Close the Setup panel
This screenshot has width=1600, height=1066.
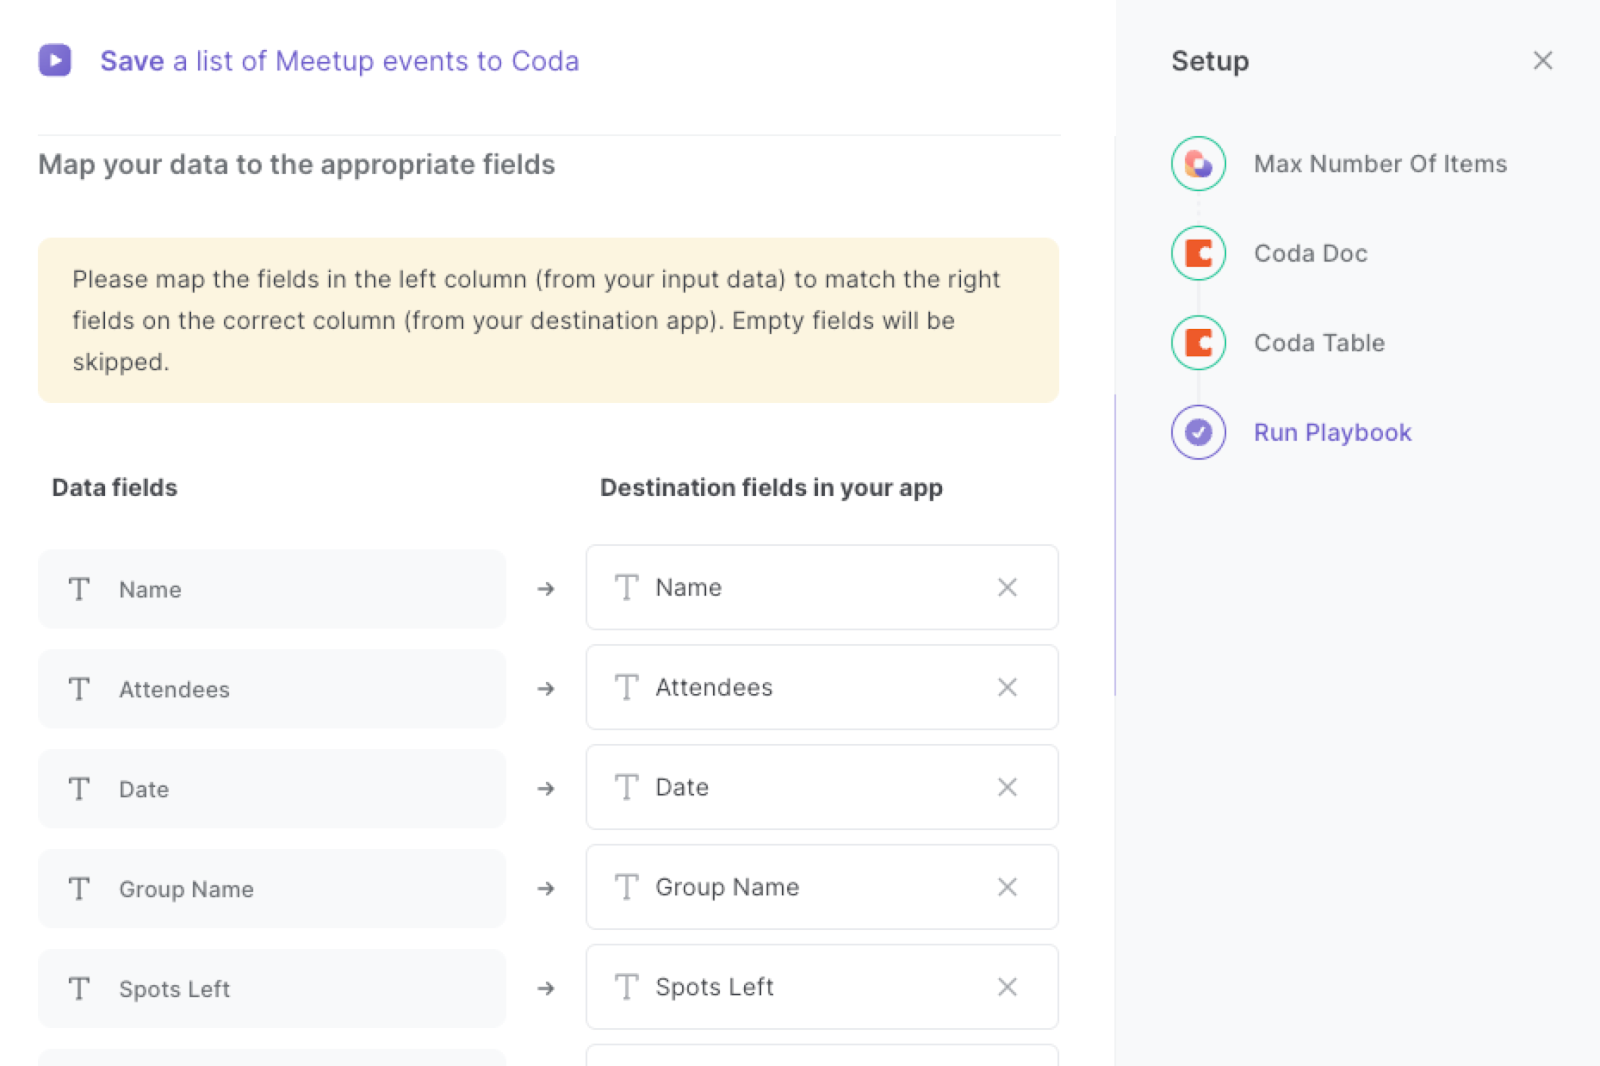pos(1542,61)
